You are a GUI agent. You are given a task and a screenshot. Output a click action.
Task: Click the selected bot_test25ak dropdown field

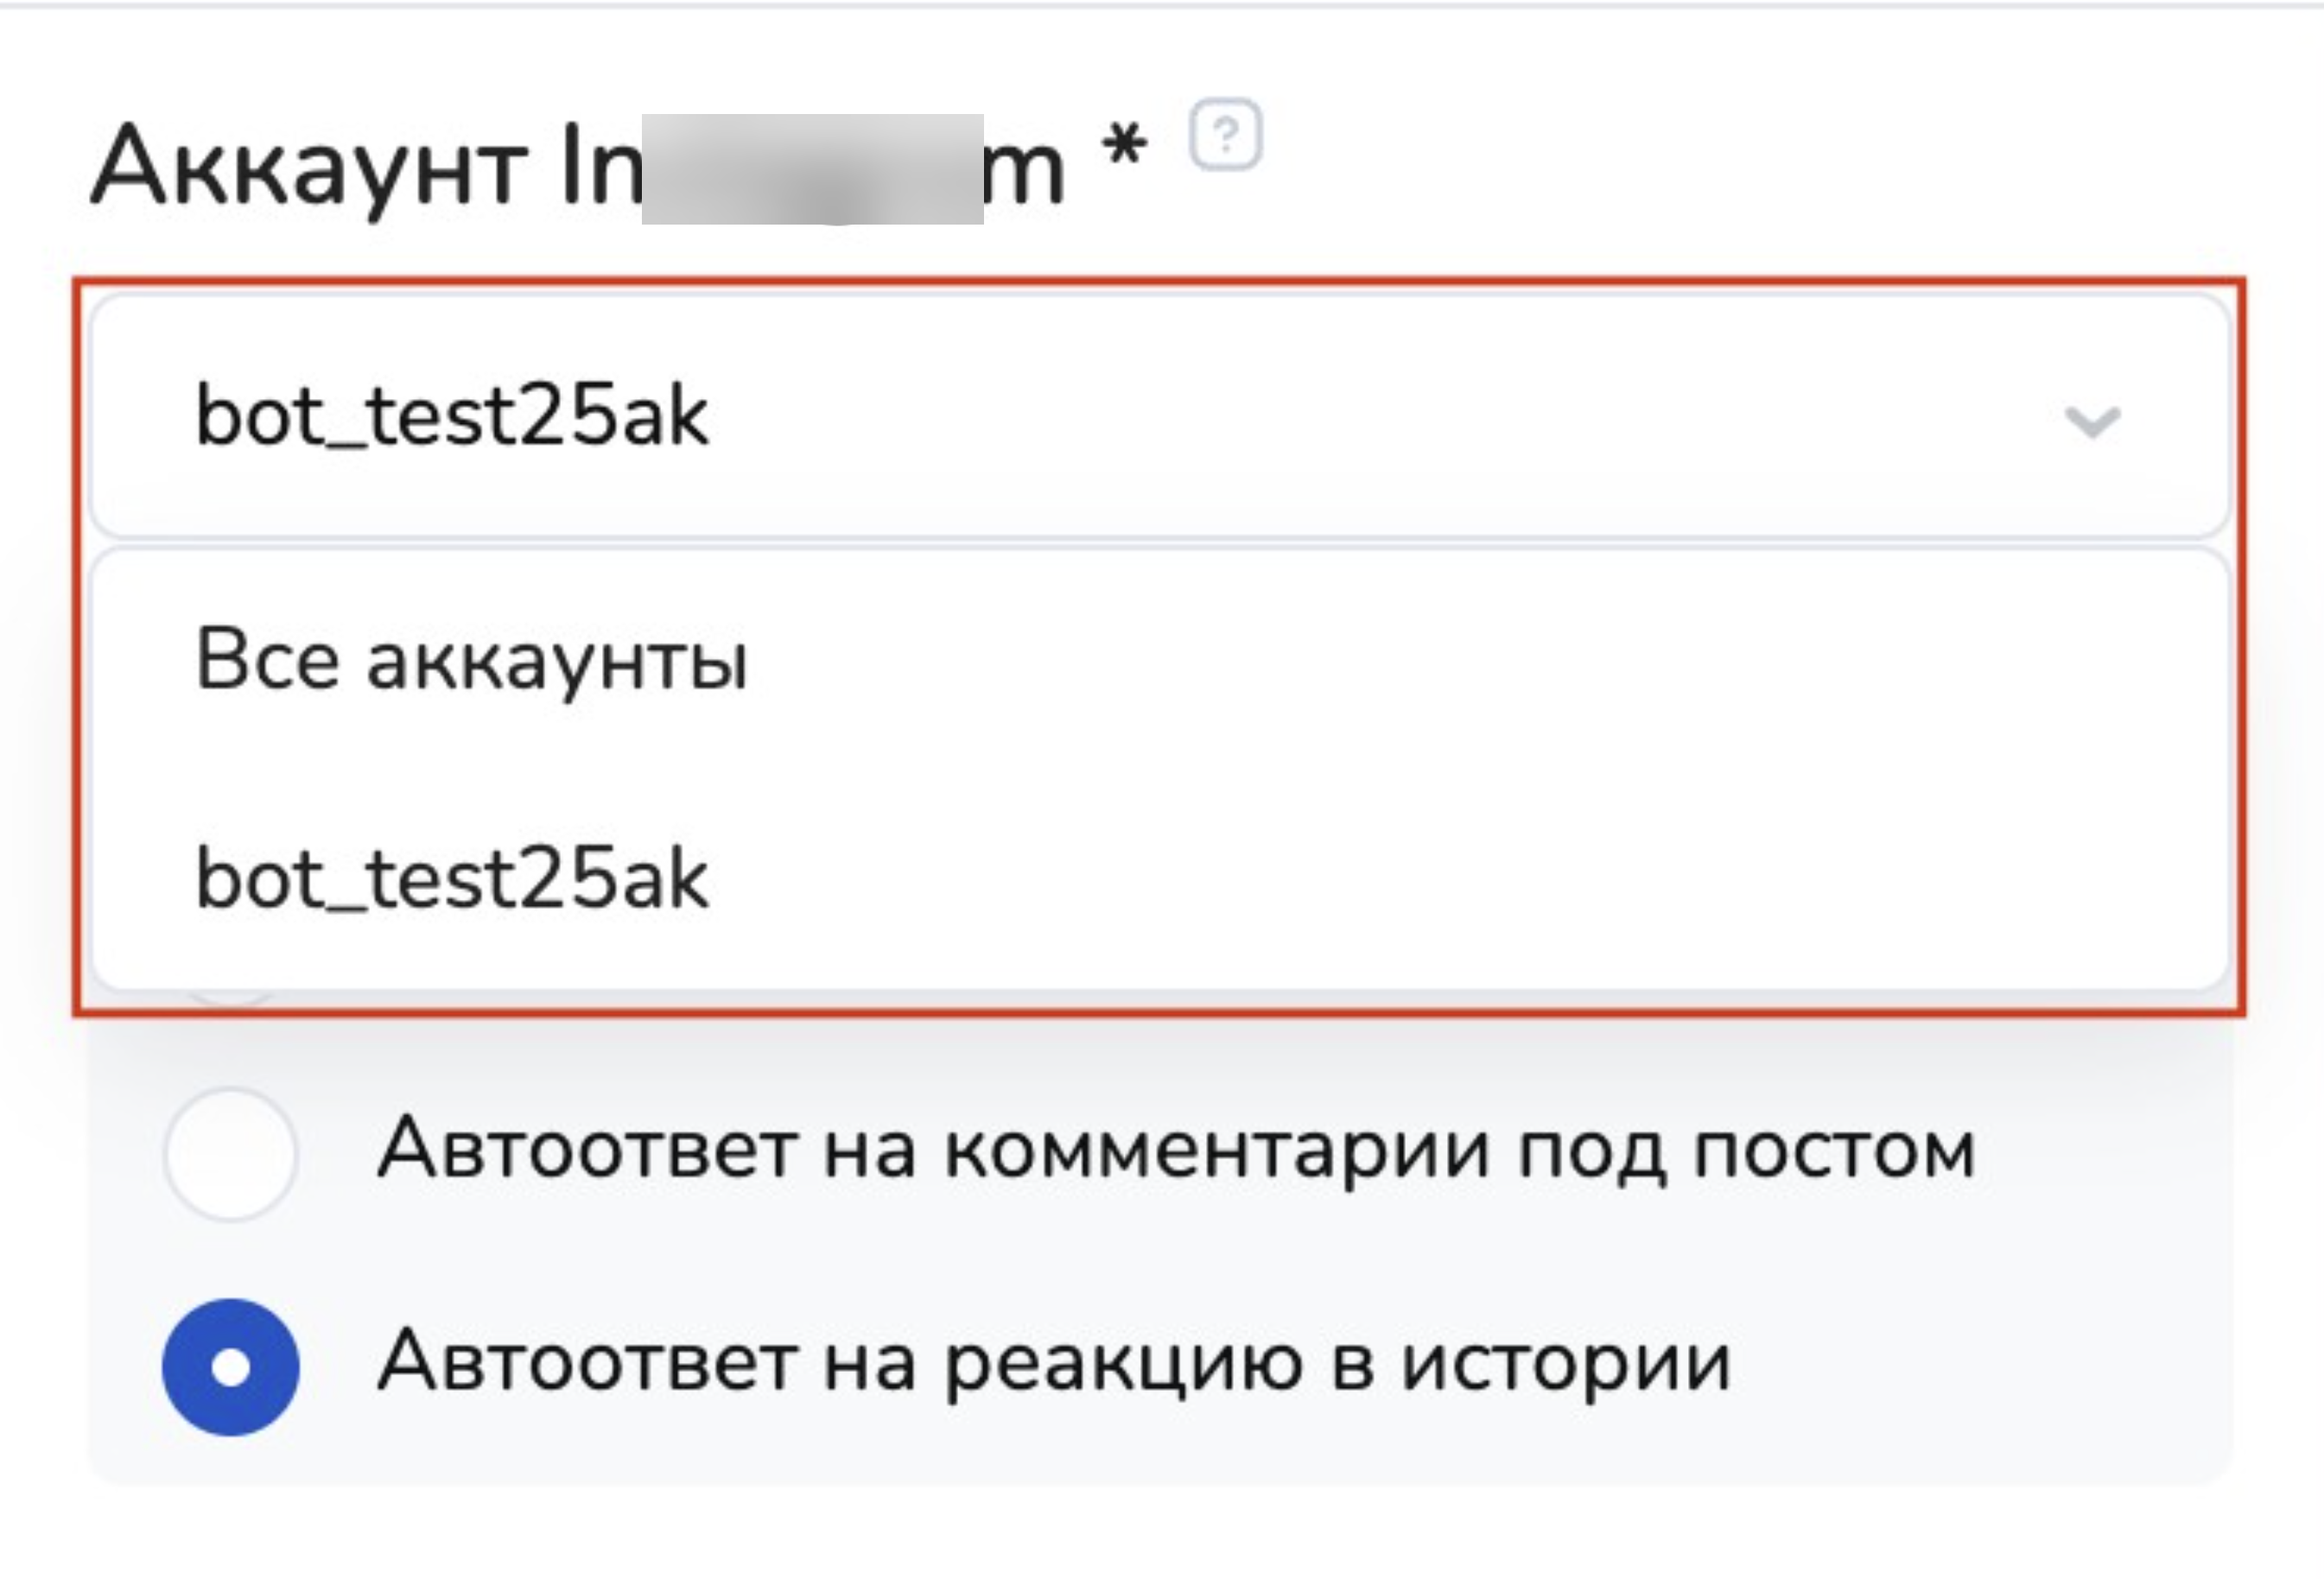click(452, 417)
